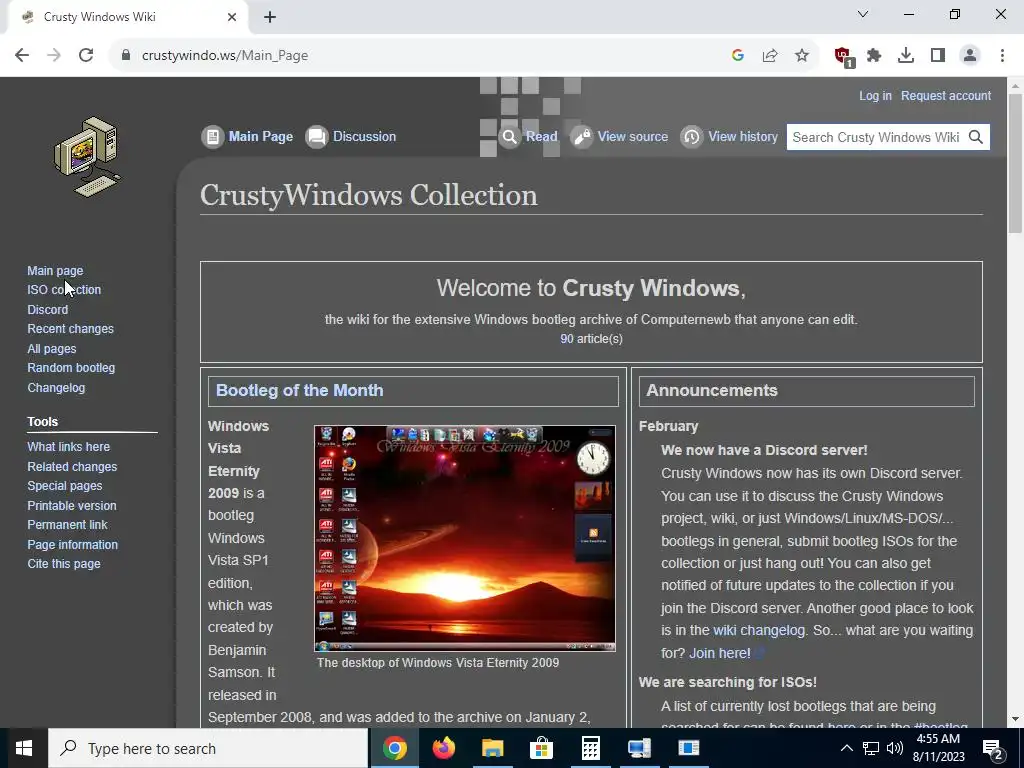
Task: Open the uBlock Origin shield extension
Action: pyautogui.click(x=843, y=56)
